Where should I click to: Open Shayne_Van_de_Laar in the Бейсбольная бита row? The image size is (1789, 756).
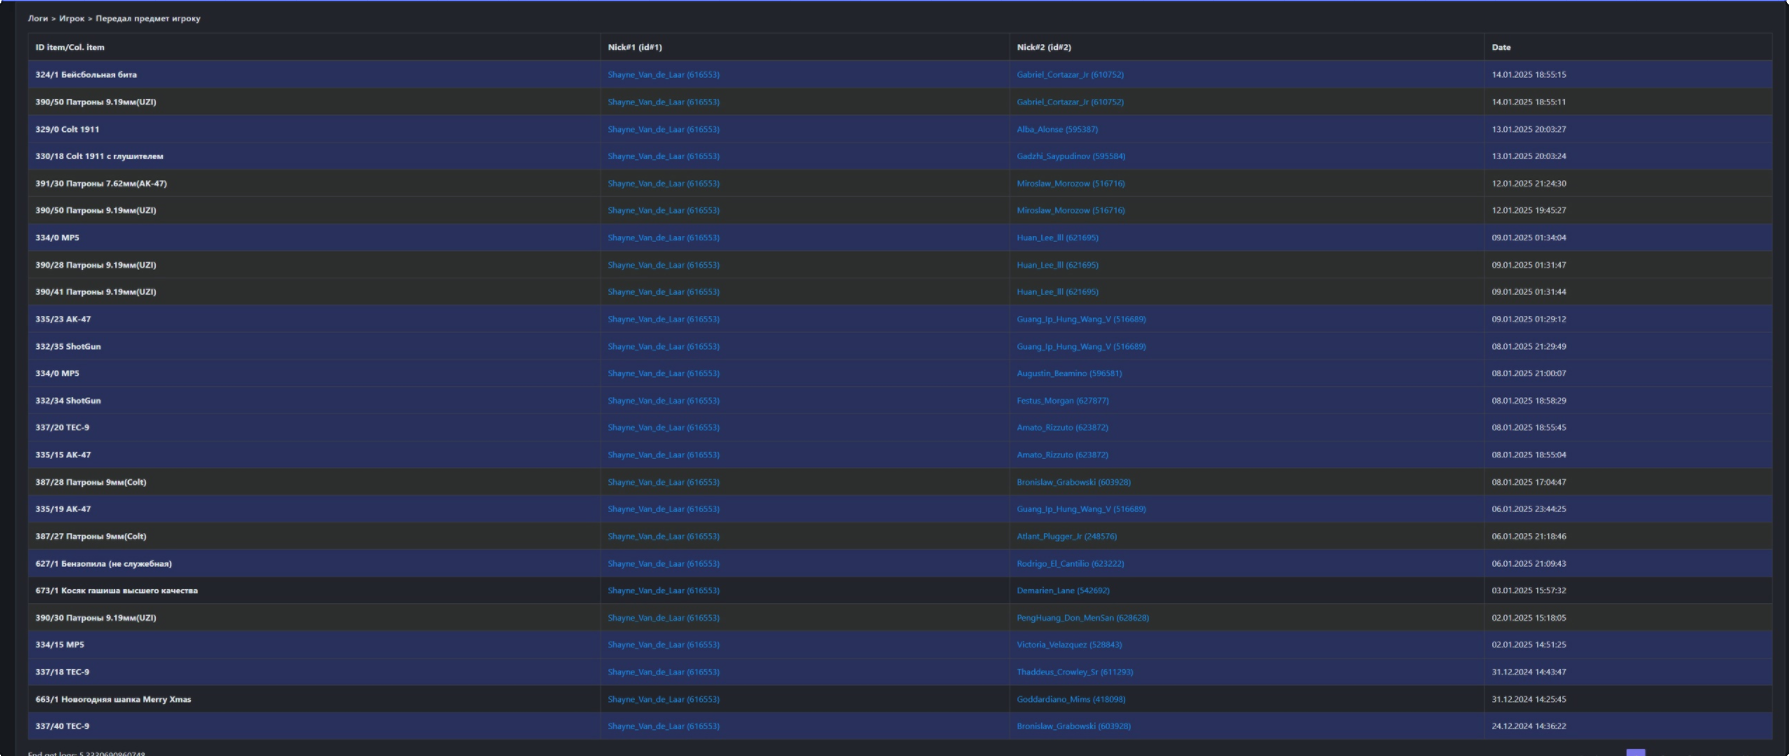coord(663,75)
